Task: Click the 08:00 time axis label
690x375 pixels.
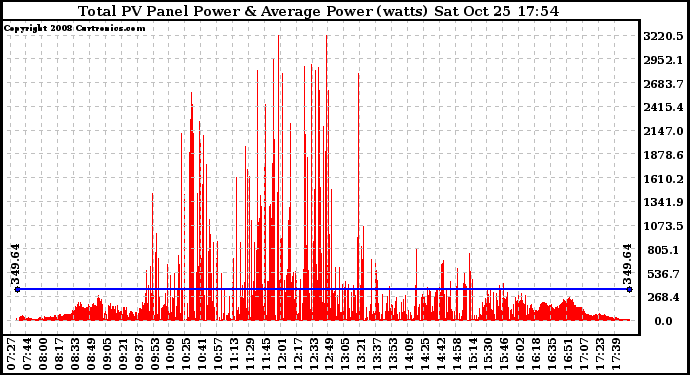Action: click(x=43, y=354)
